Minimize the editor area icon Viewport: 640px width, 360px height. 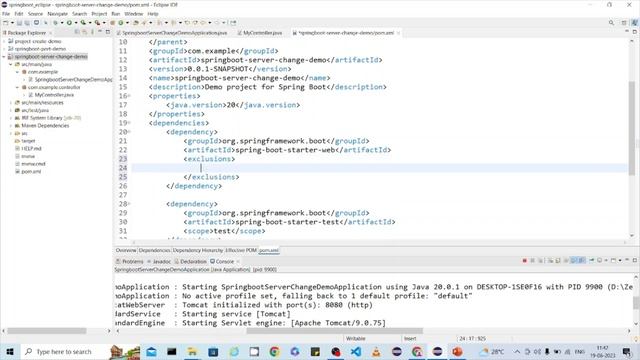627,32
